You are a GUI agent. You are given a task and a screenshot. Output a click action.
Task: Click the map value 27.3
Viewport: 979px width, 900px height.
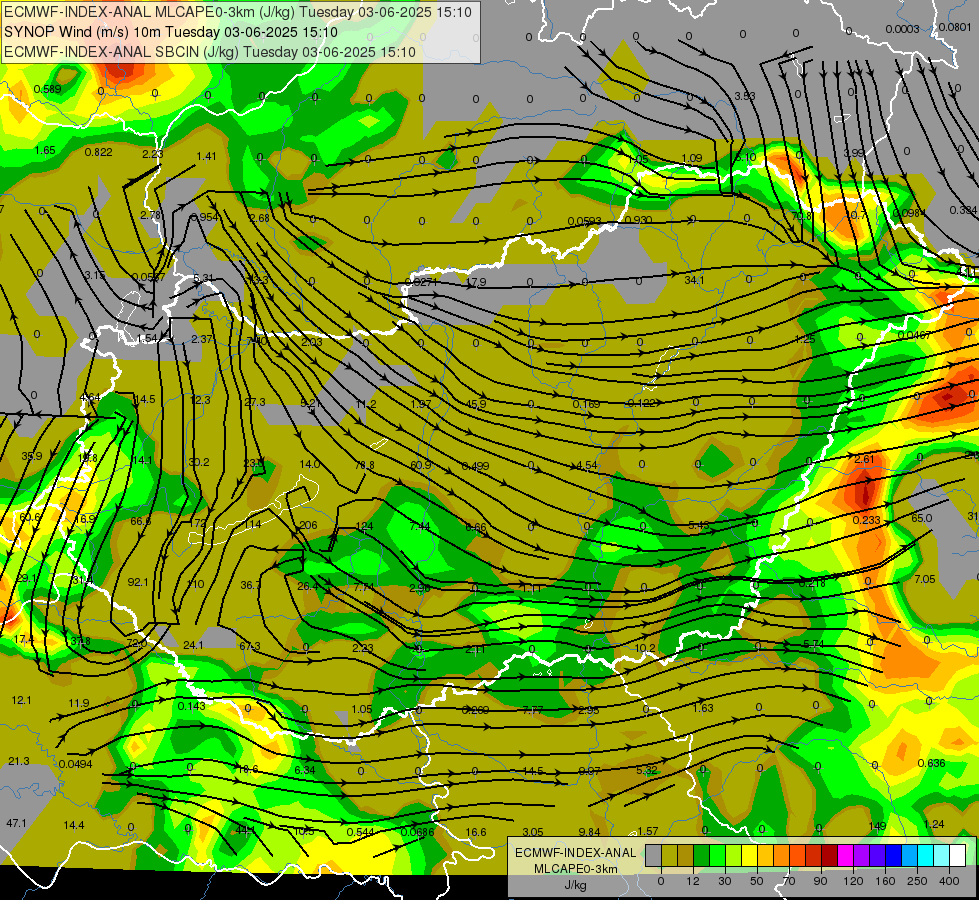pos(255,402)
